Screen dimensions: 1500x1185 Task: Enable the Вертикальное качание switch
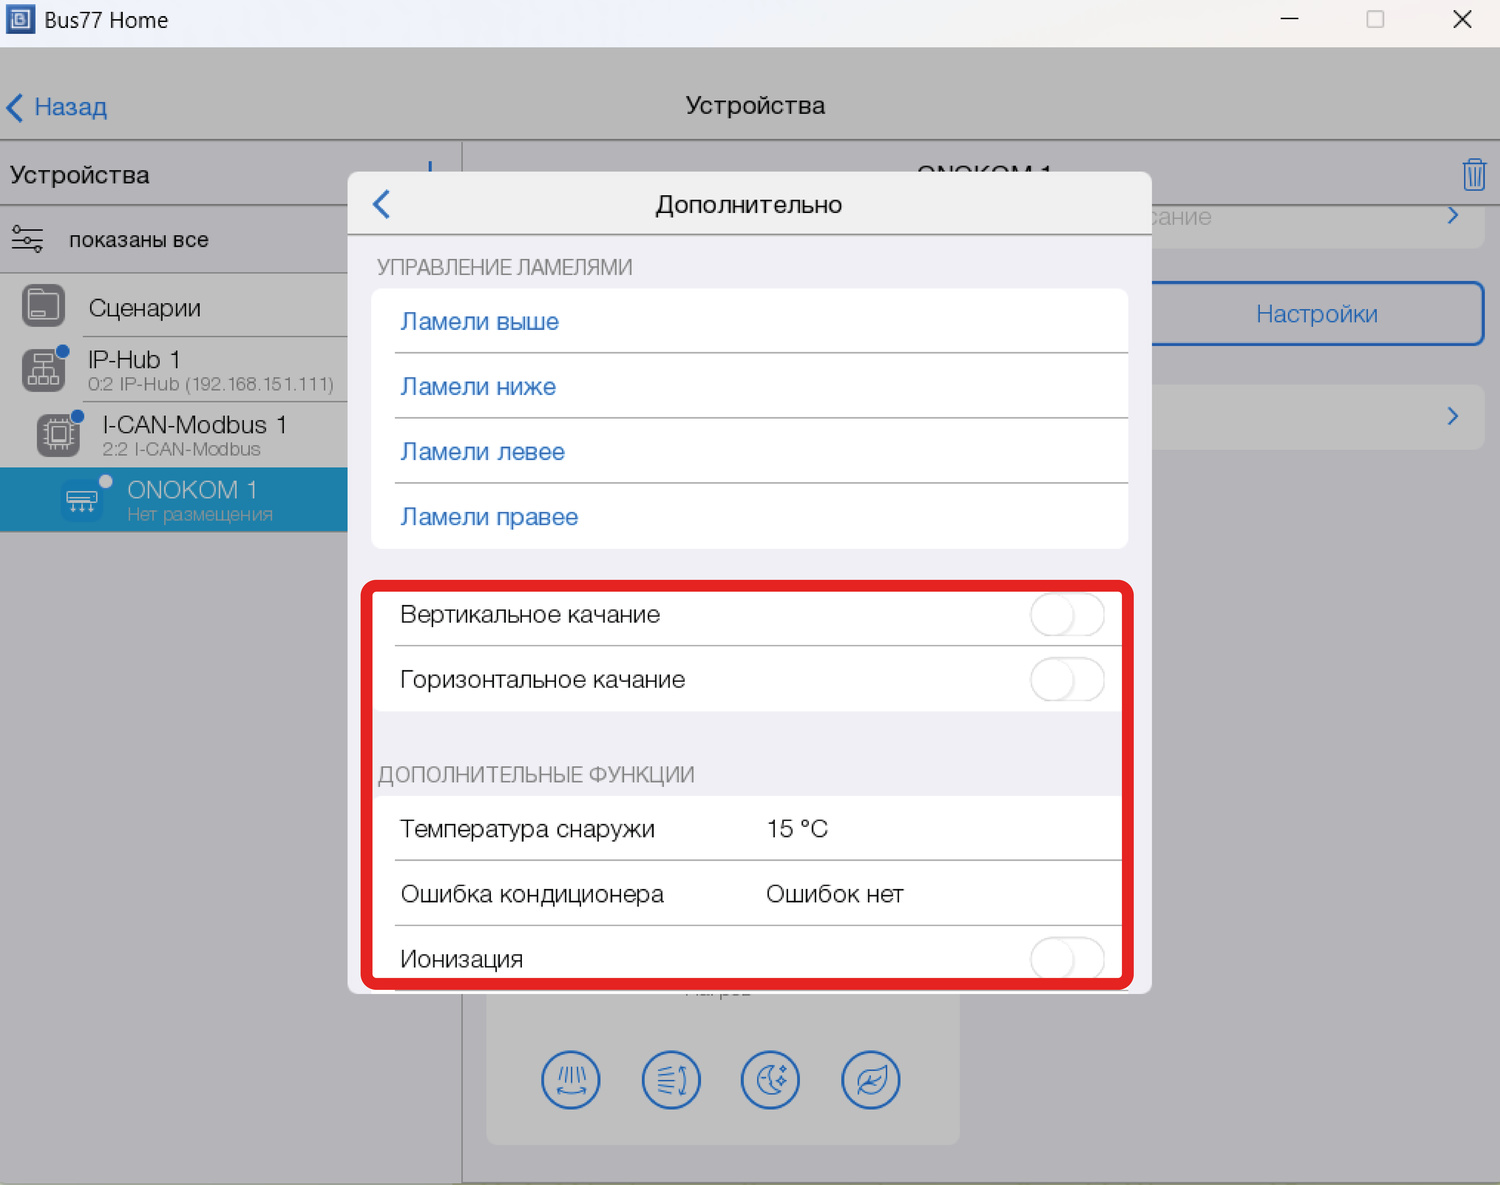[x=1066, y=615]
